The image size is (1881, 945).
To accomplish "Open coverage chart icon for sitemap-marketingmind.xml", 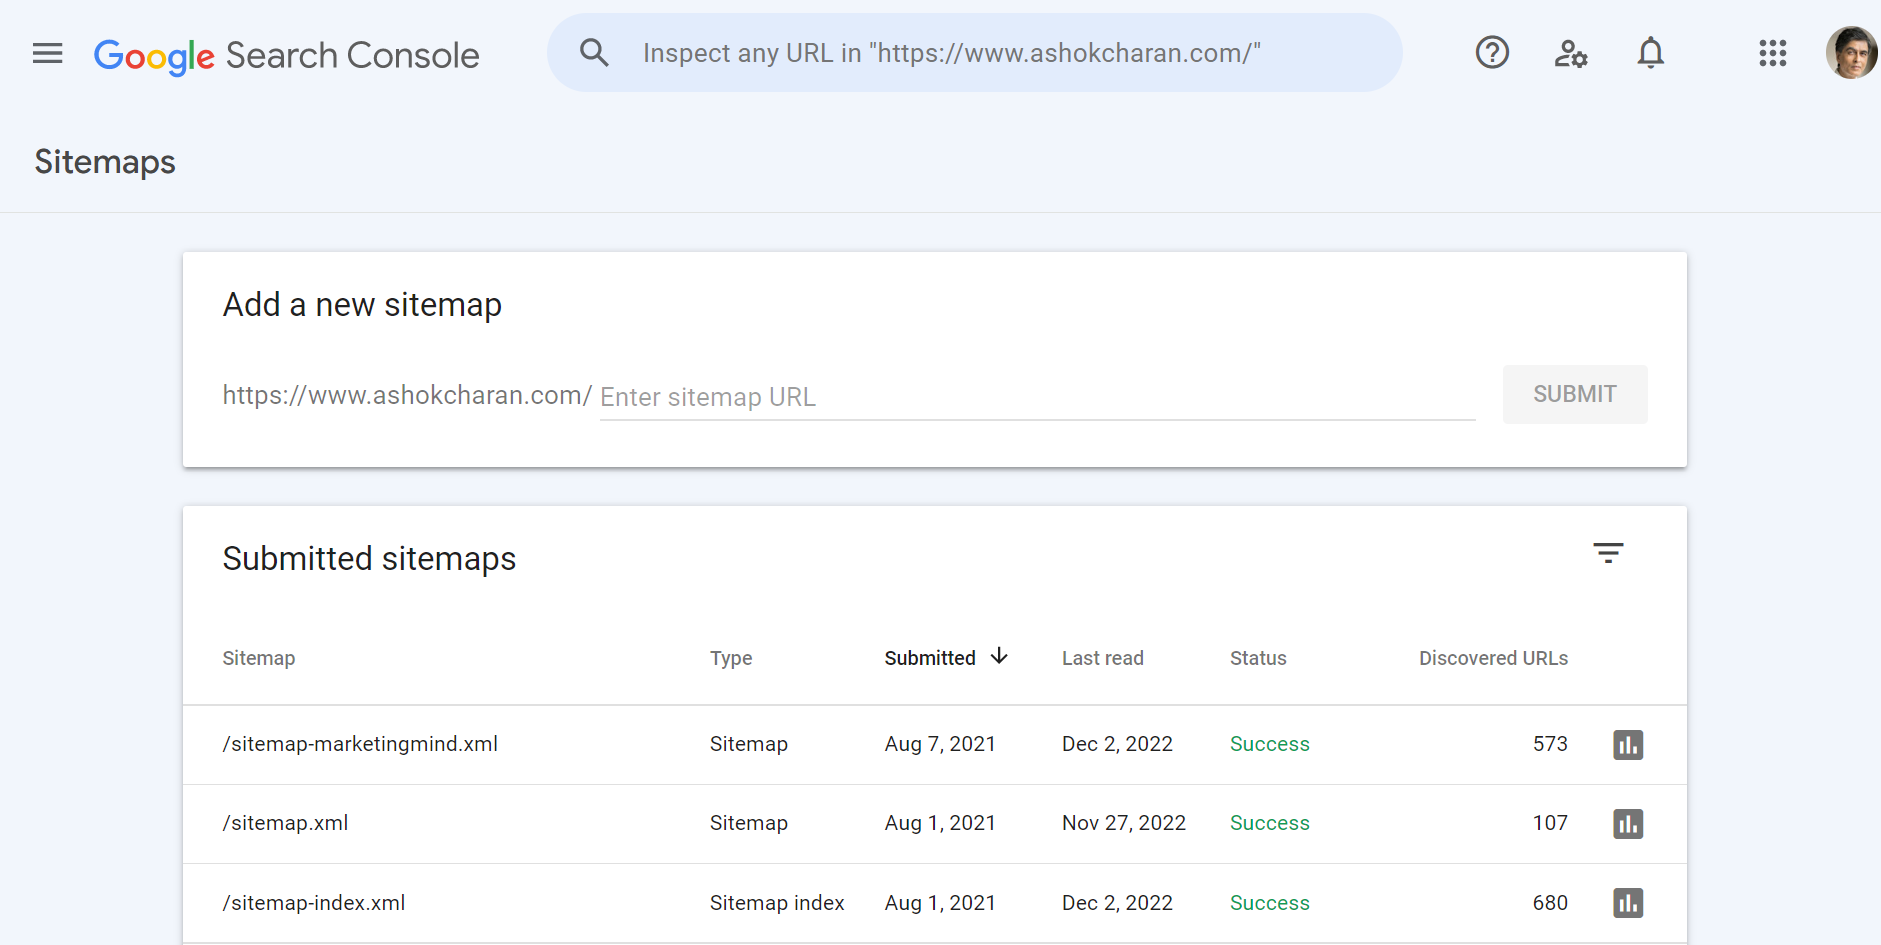I will point(1628,745).
